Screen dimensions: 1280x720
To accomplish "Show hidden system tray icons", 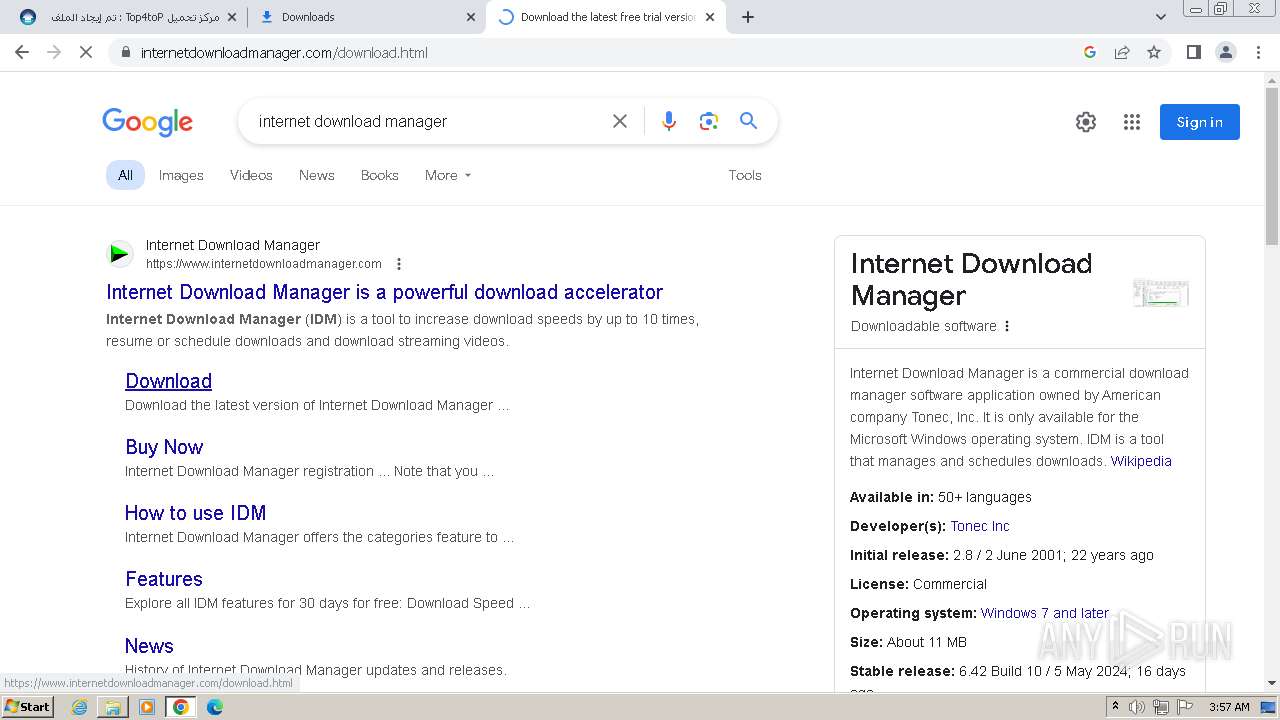I will tap(1115, 707).
